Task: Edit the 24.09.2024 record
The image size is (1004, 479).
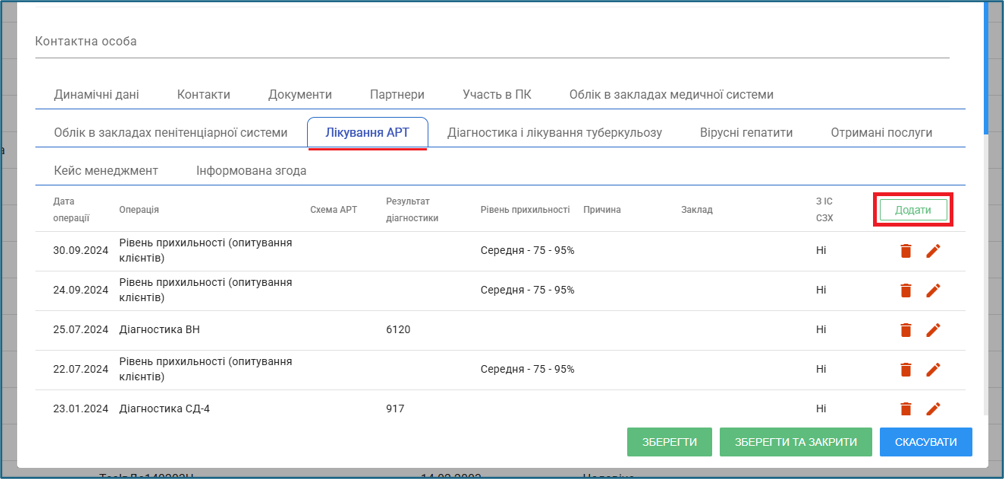Action: [x=934, y=291]
